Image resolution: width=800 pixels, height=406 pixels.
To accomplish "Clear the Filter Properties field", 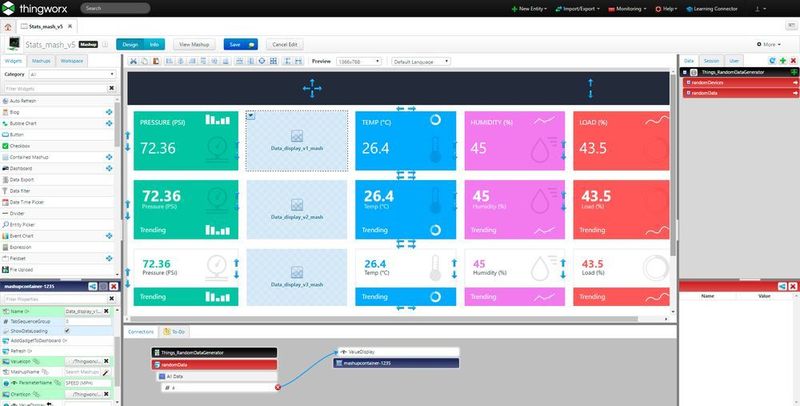I will (x=112, y=298).
